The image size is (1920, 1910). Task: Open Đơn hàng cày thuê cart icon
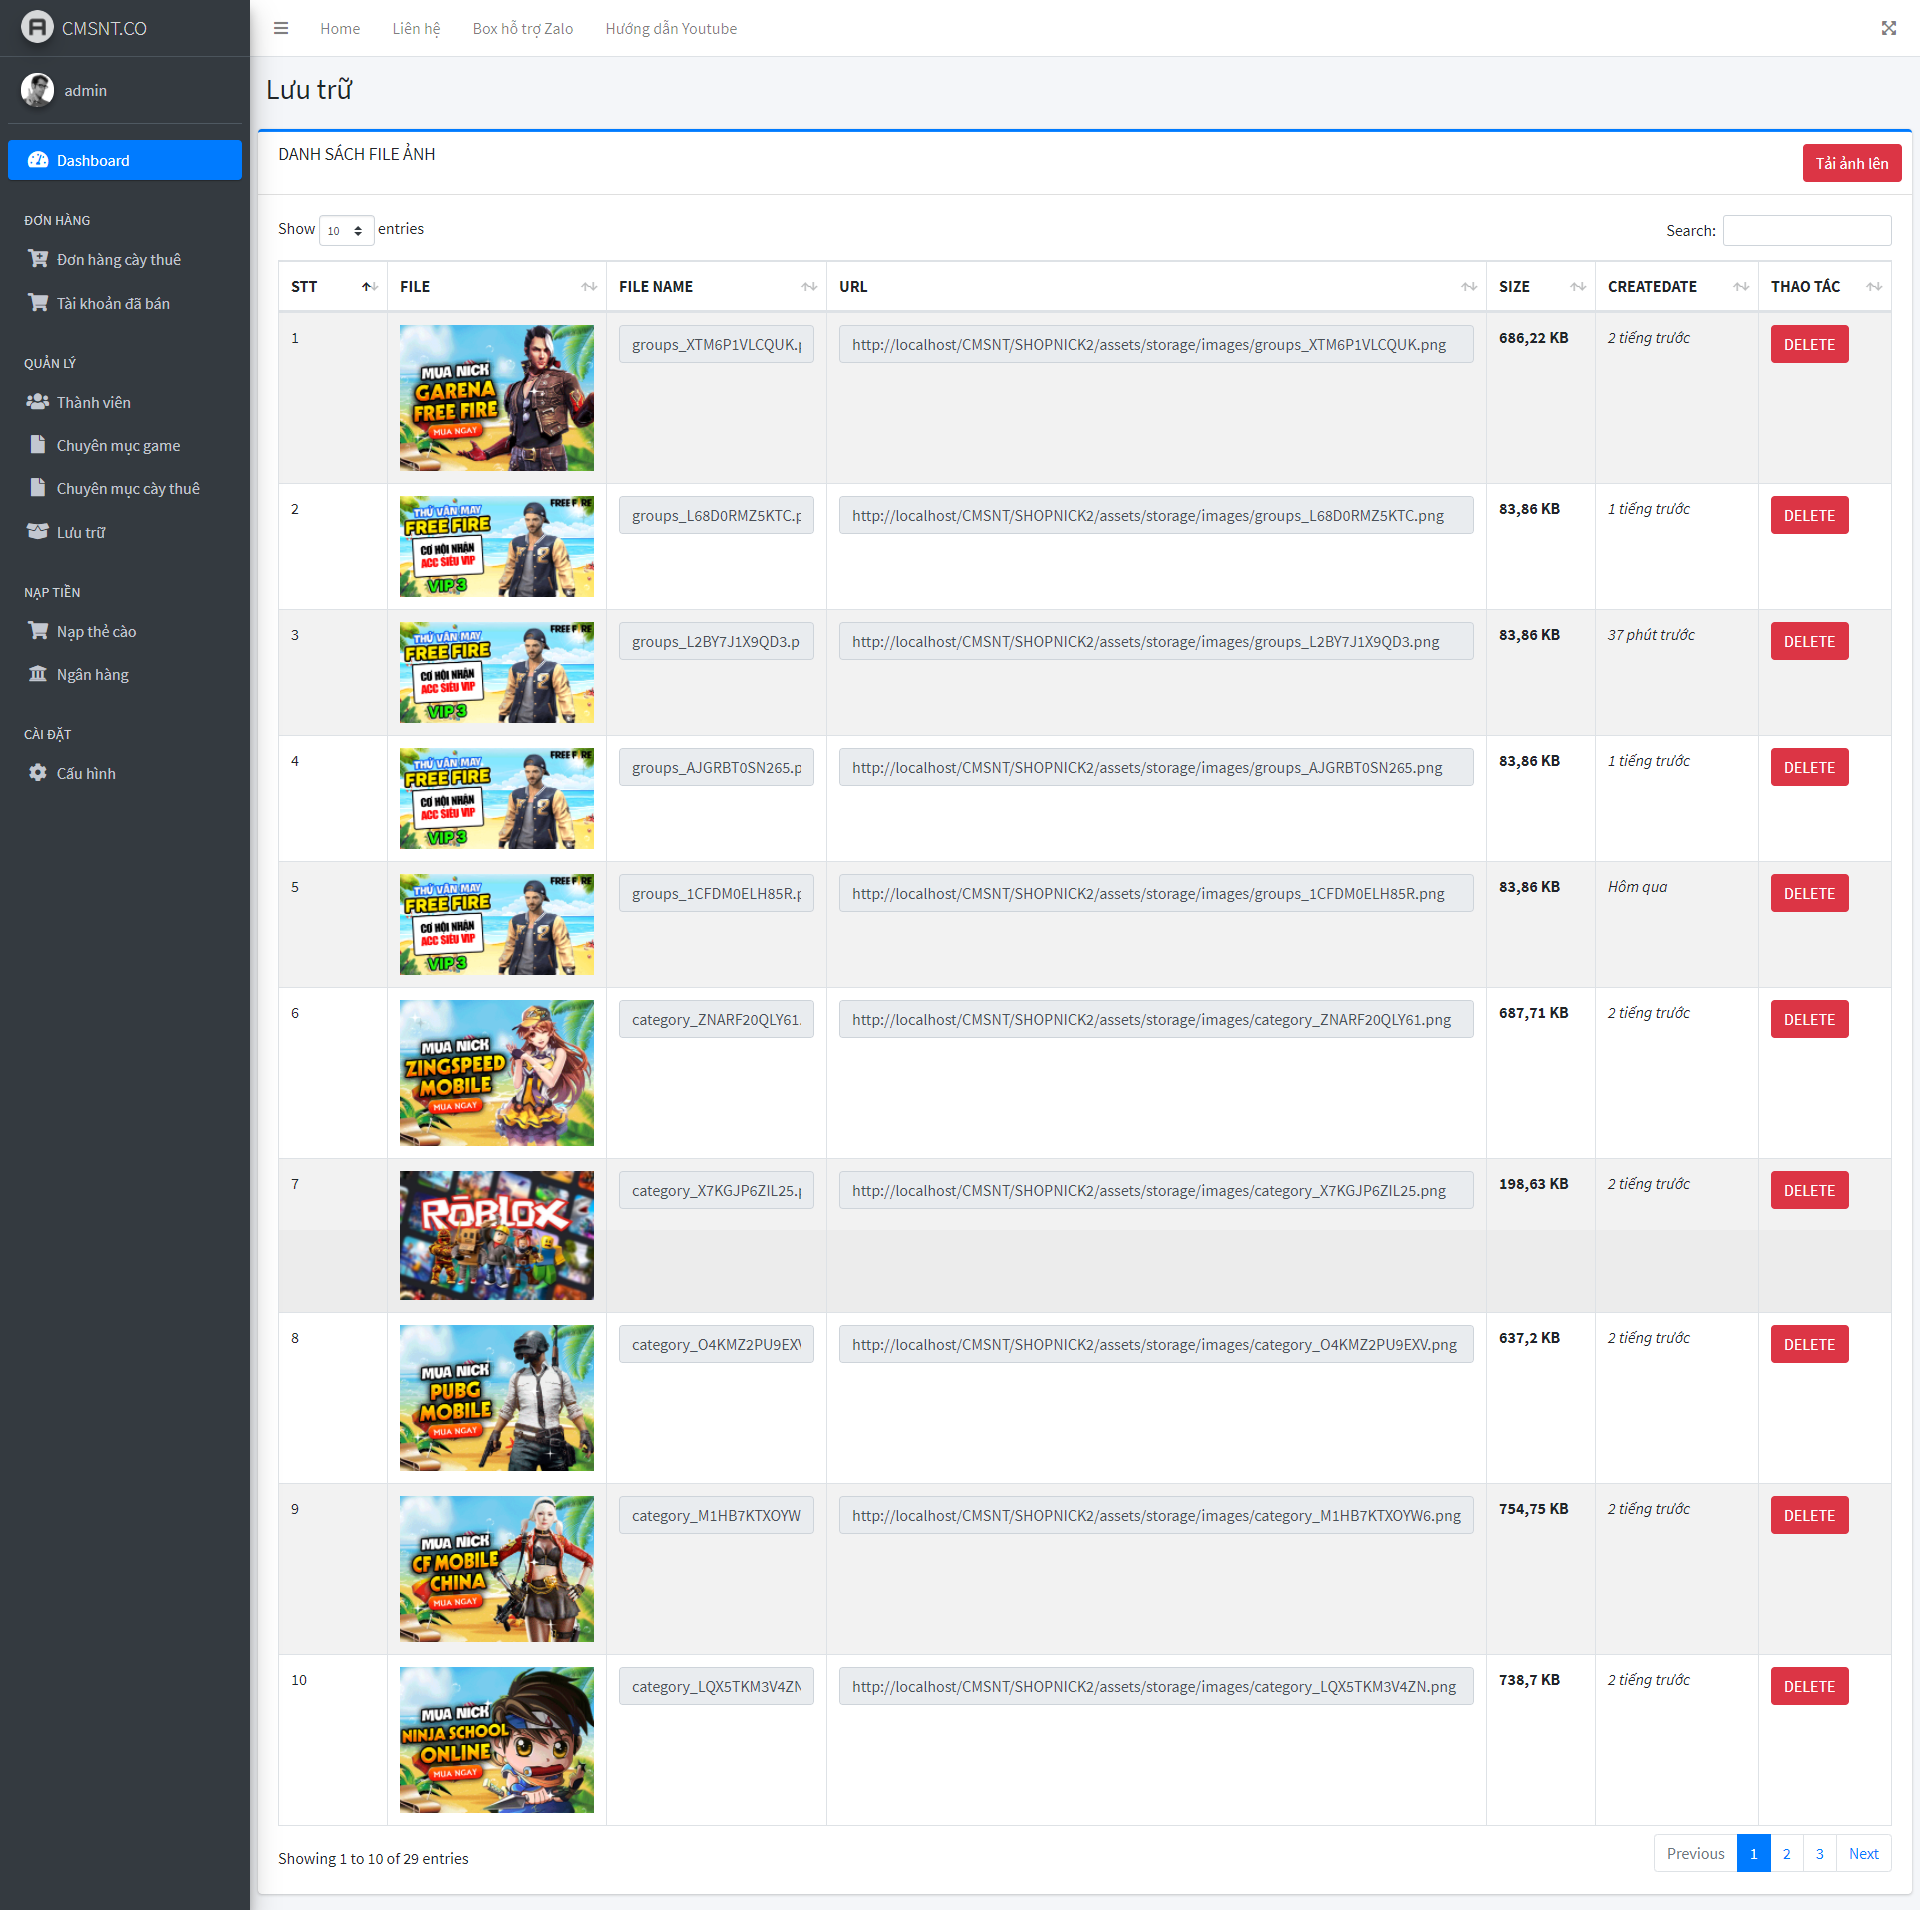[x=38, y=259]
